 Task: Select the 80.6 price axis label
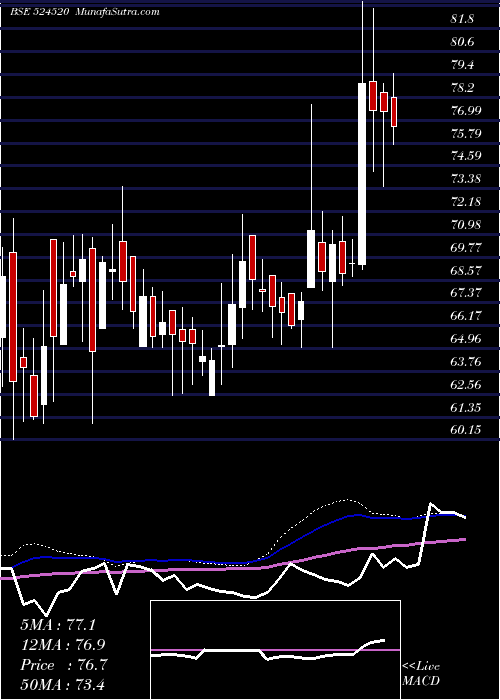coord(462,42)
